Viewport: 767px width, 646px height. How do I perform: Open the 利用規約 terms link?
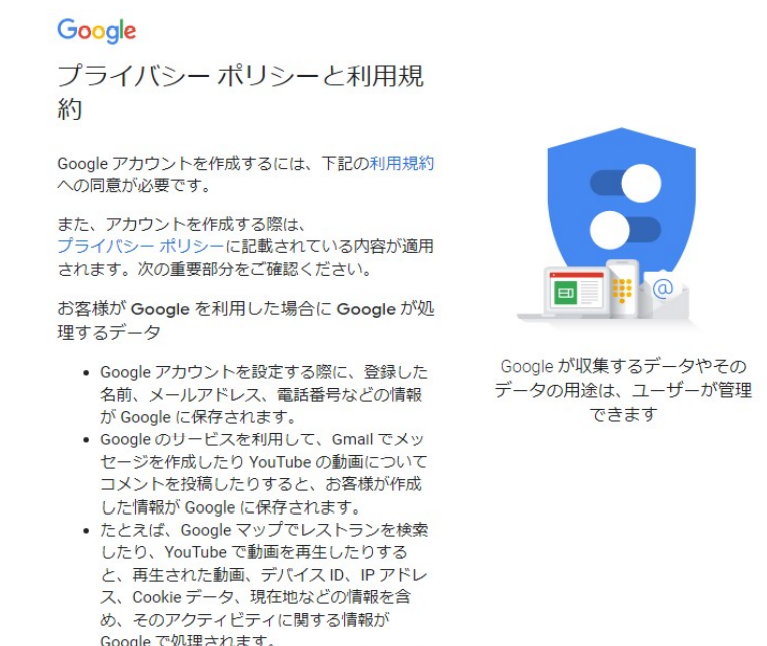[401, 163]
